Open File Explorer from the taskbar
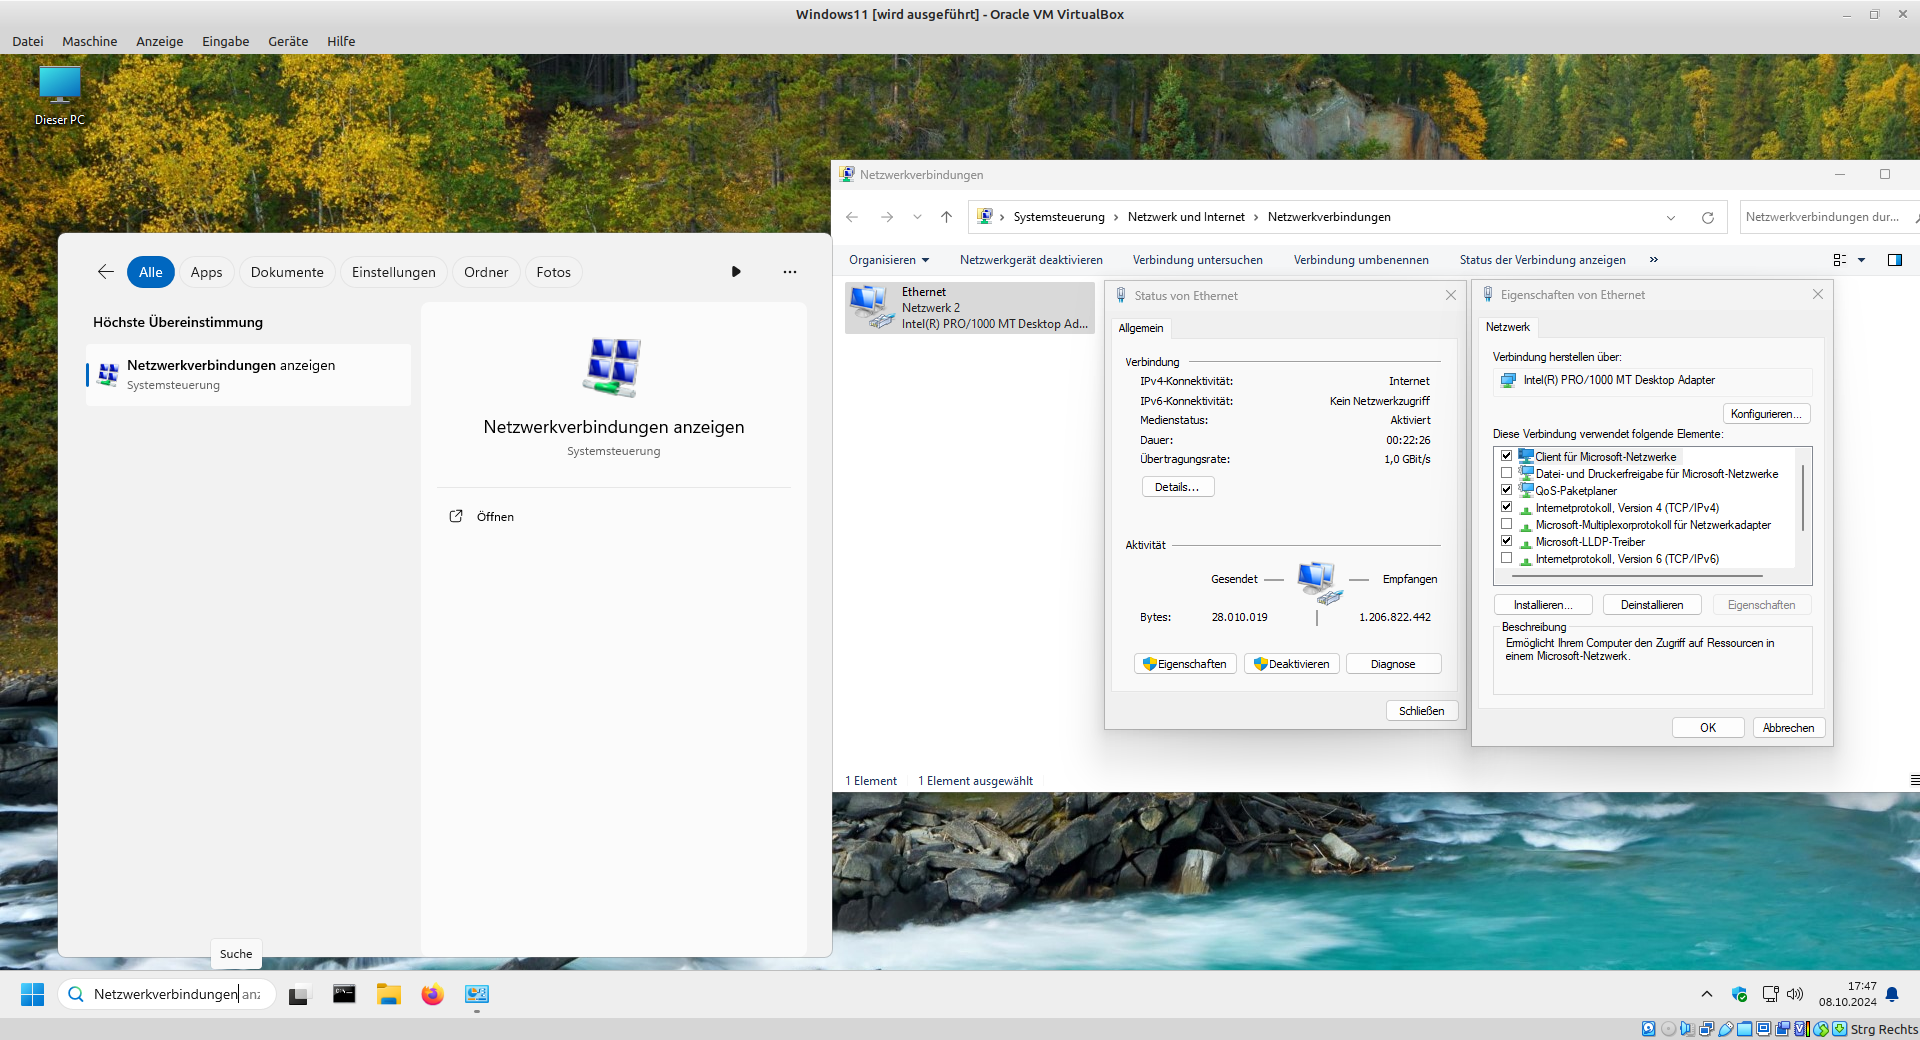1920x1040 pixels. coord(388,994)
